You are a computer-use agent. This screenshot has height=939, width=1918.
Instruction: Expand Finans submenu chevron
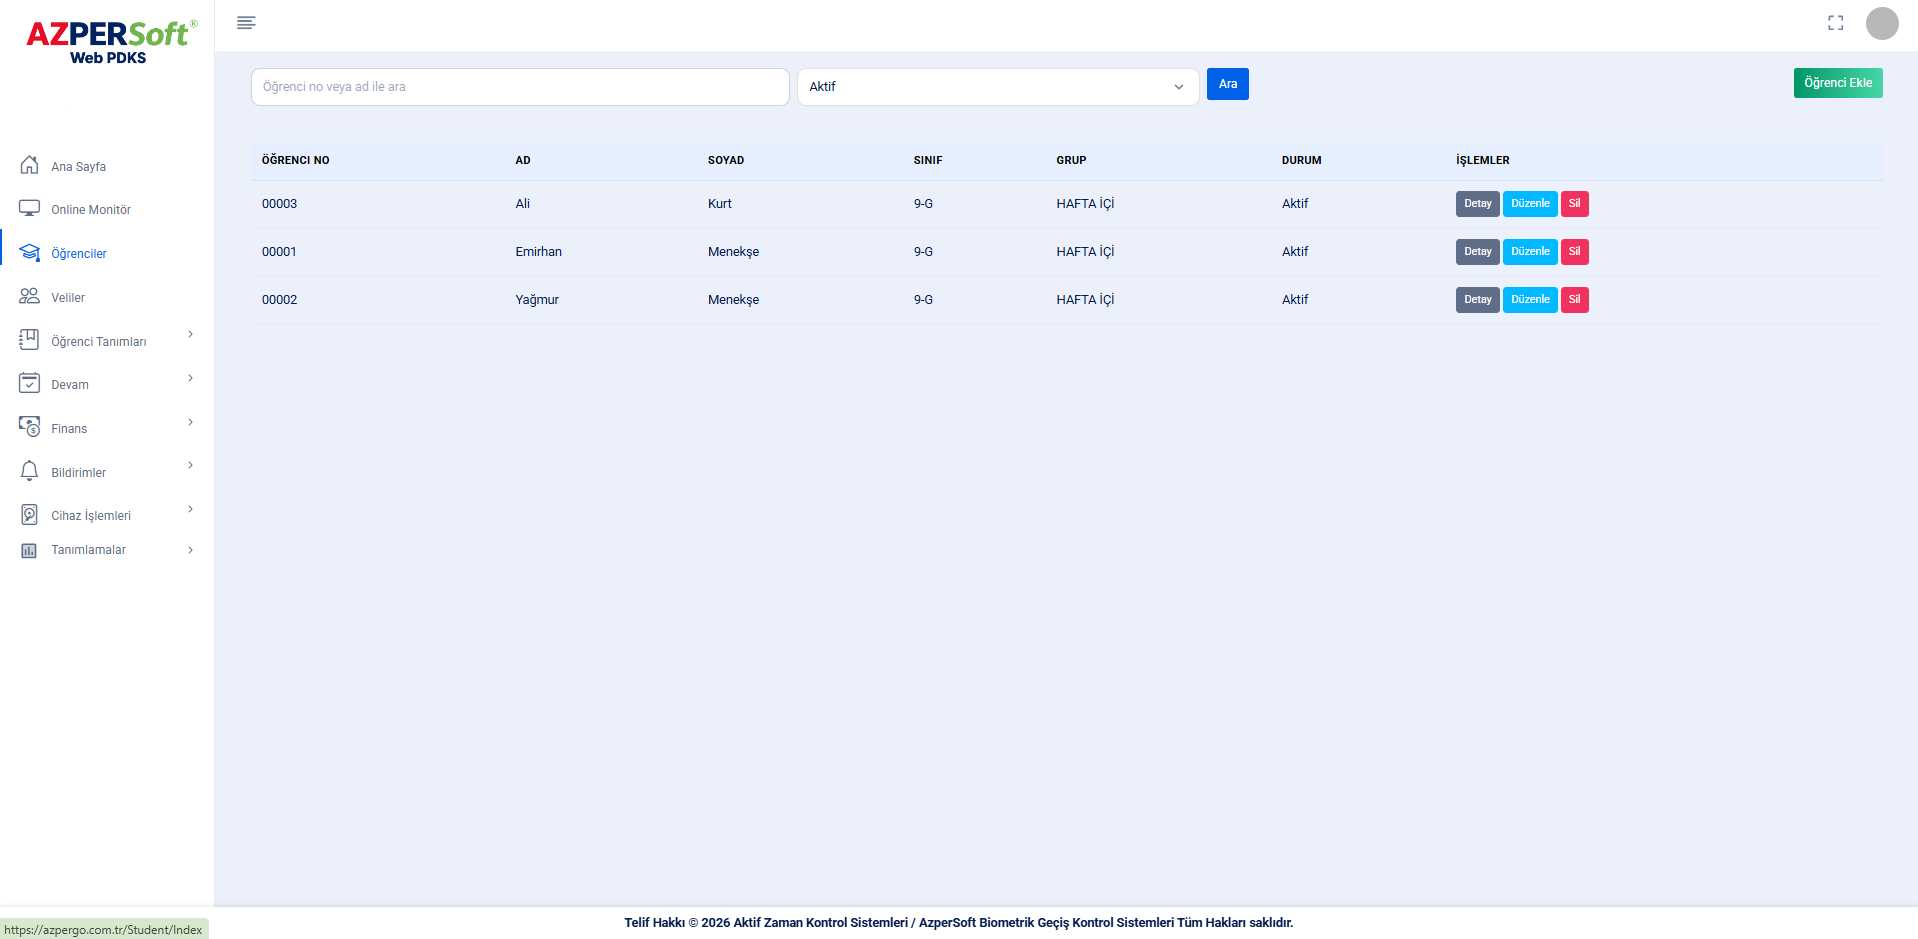coord(190,422)
